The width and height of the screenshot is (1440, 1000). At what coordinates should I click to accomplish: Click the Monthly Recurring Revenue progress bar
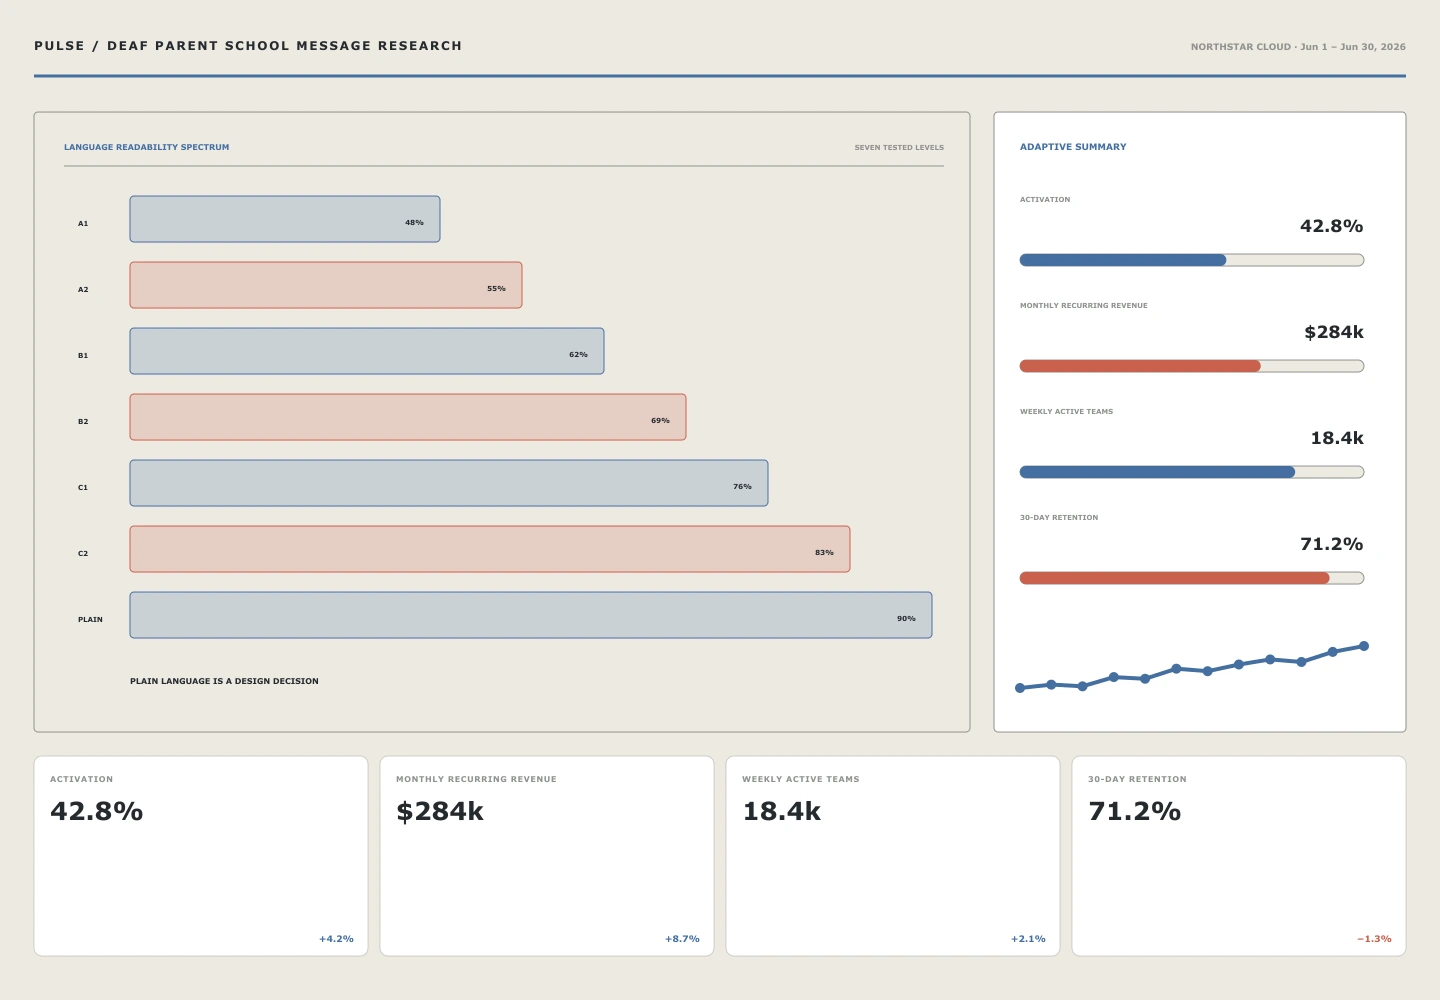(1192, 366)
